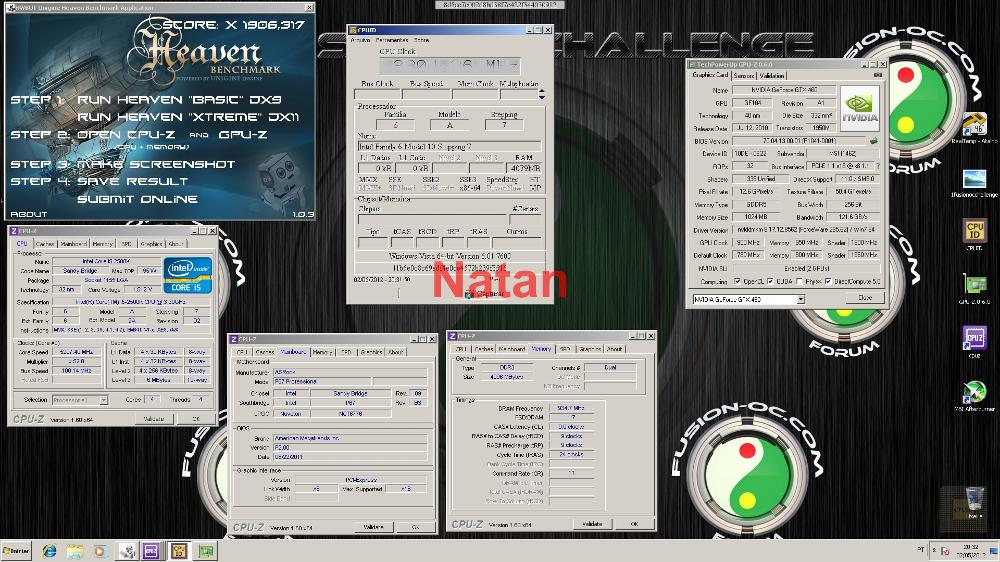Open the purple CPU-Z desktop shortcut
The width and height of the screenshot is (1000, 562).
pos(974,341)
